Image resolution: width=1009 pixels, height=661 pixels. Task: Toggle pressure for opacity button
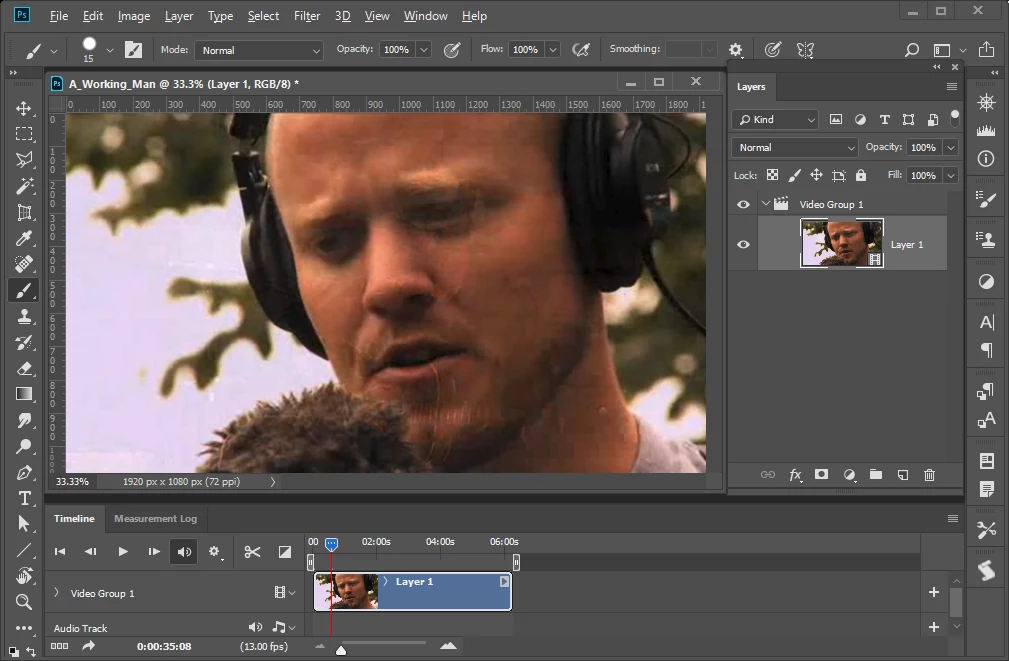pos(452,50)
